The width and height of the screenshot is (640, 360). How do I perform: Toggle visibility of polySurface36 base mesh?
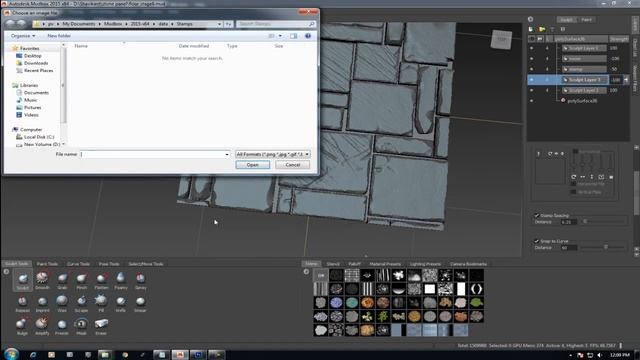coord(531,101)
